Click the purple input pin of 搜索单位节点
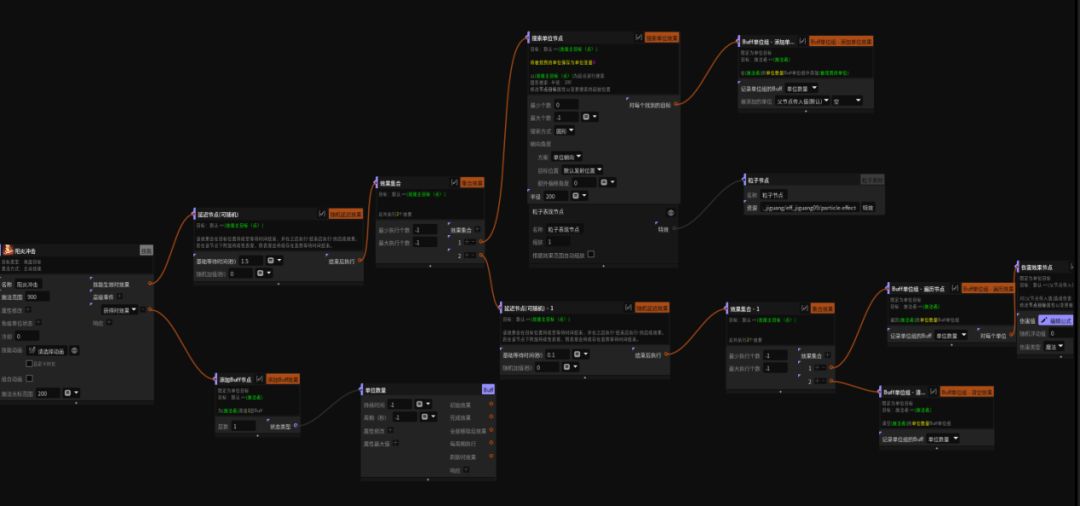Screen dimensions: 1080x506 [x=530, y=37]
